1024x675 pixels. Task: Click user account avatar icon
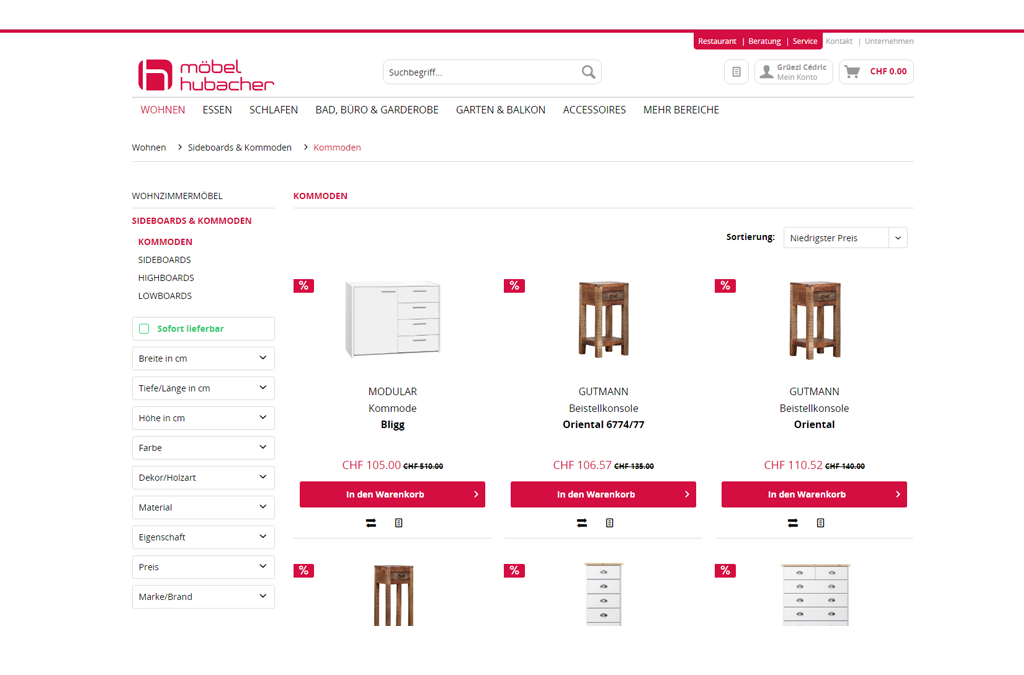[766, 72]
